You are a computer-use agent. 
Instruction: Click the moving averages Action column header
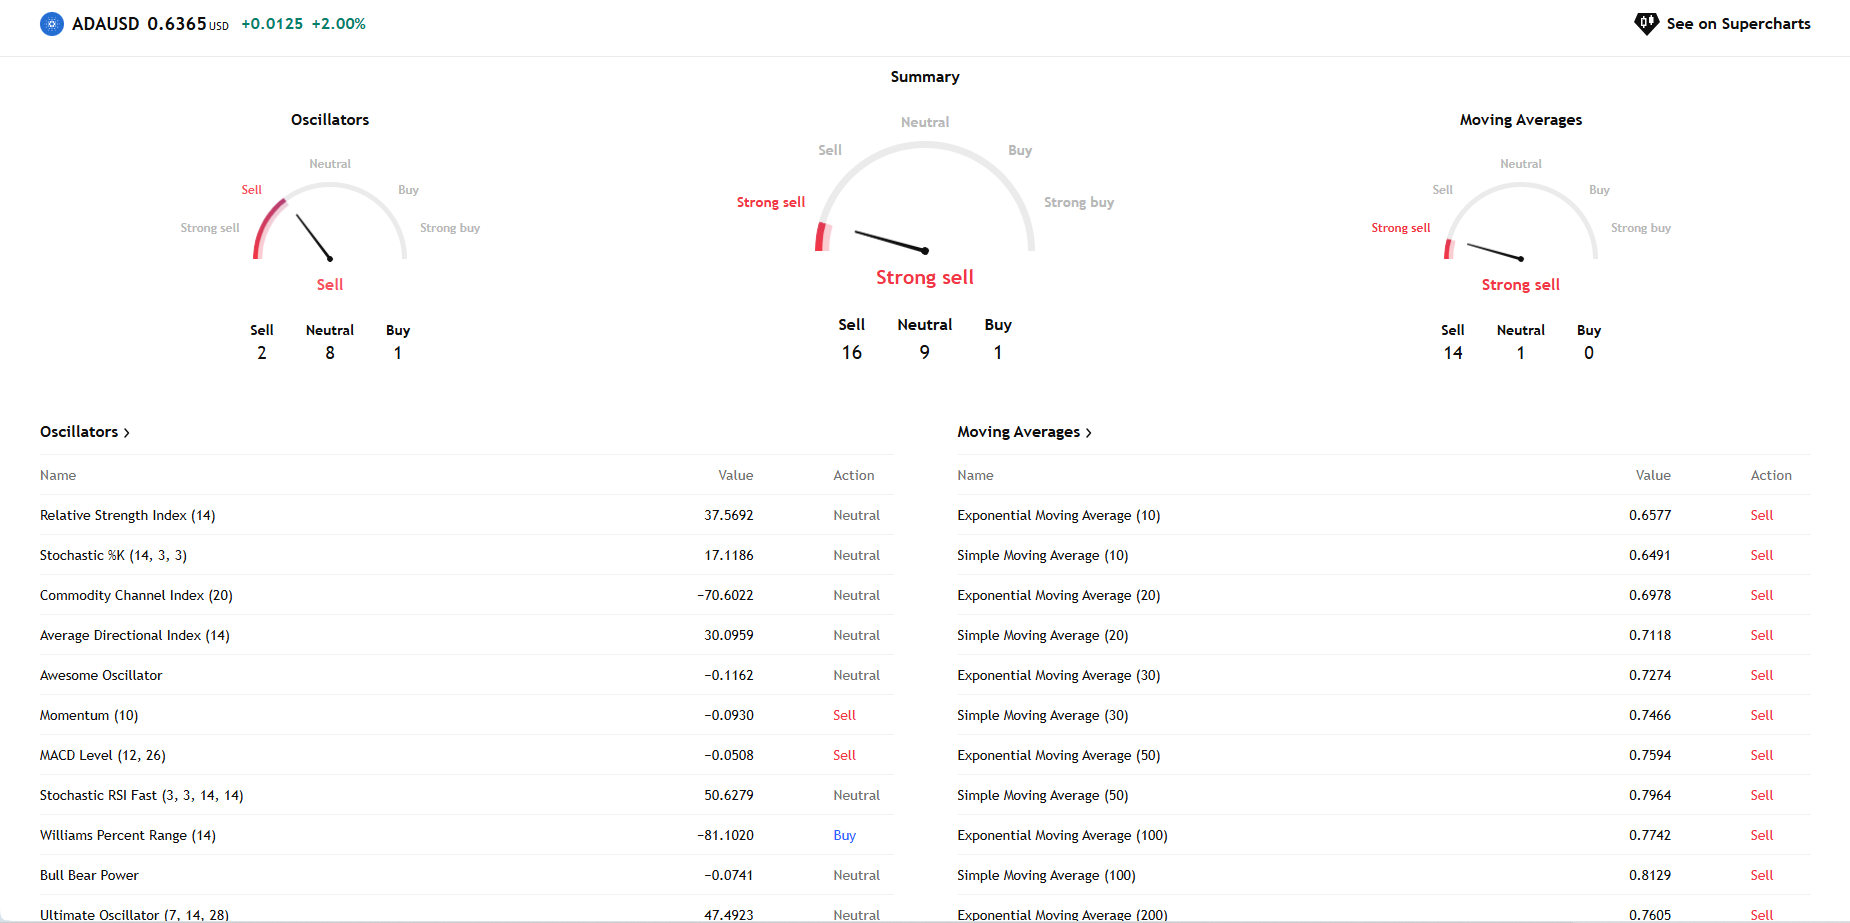coord(1770,475)
